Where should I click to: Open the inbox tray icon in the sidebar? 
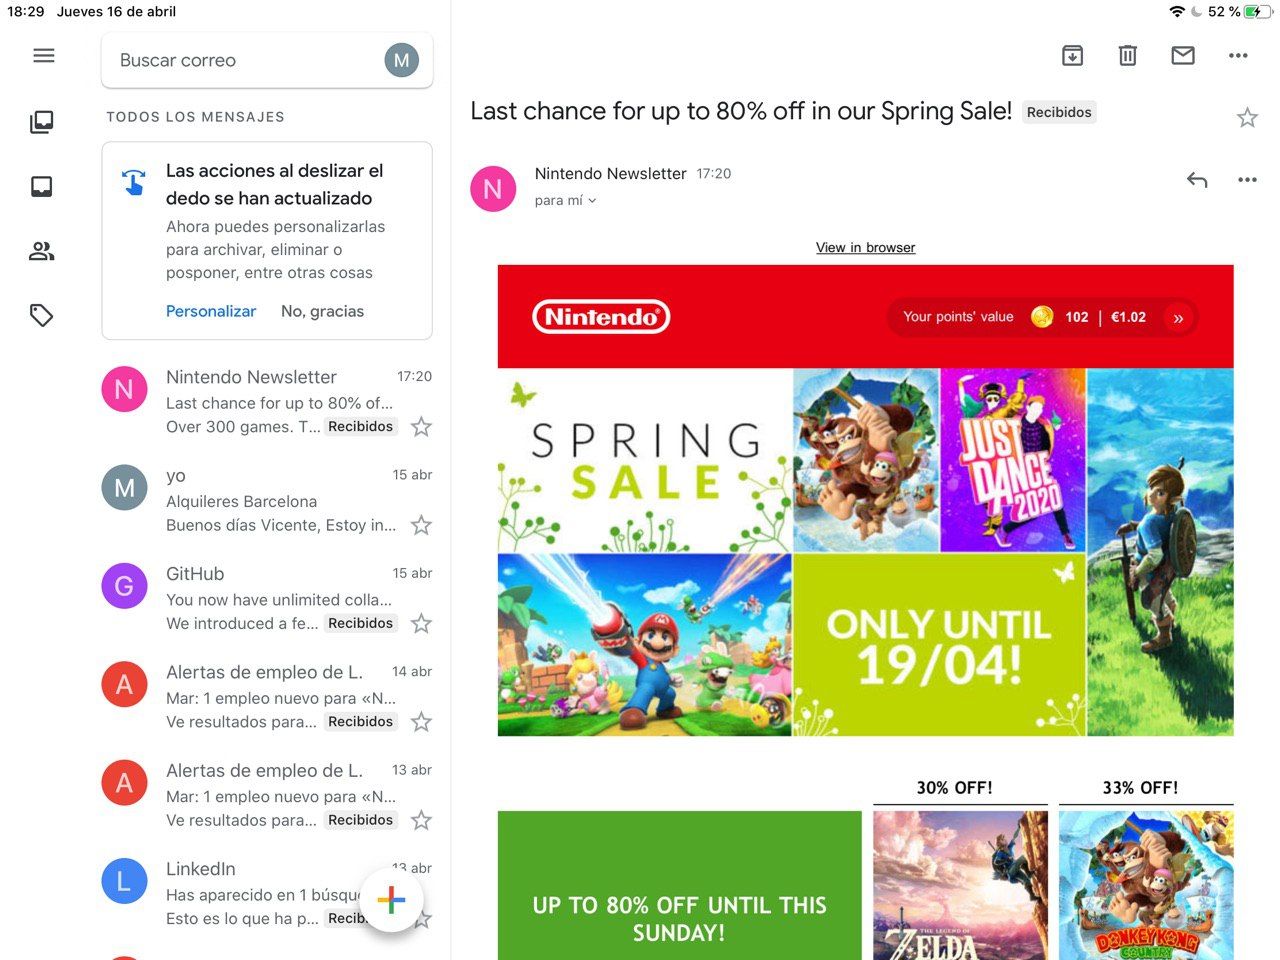42,187
